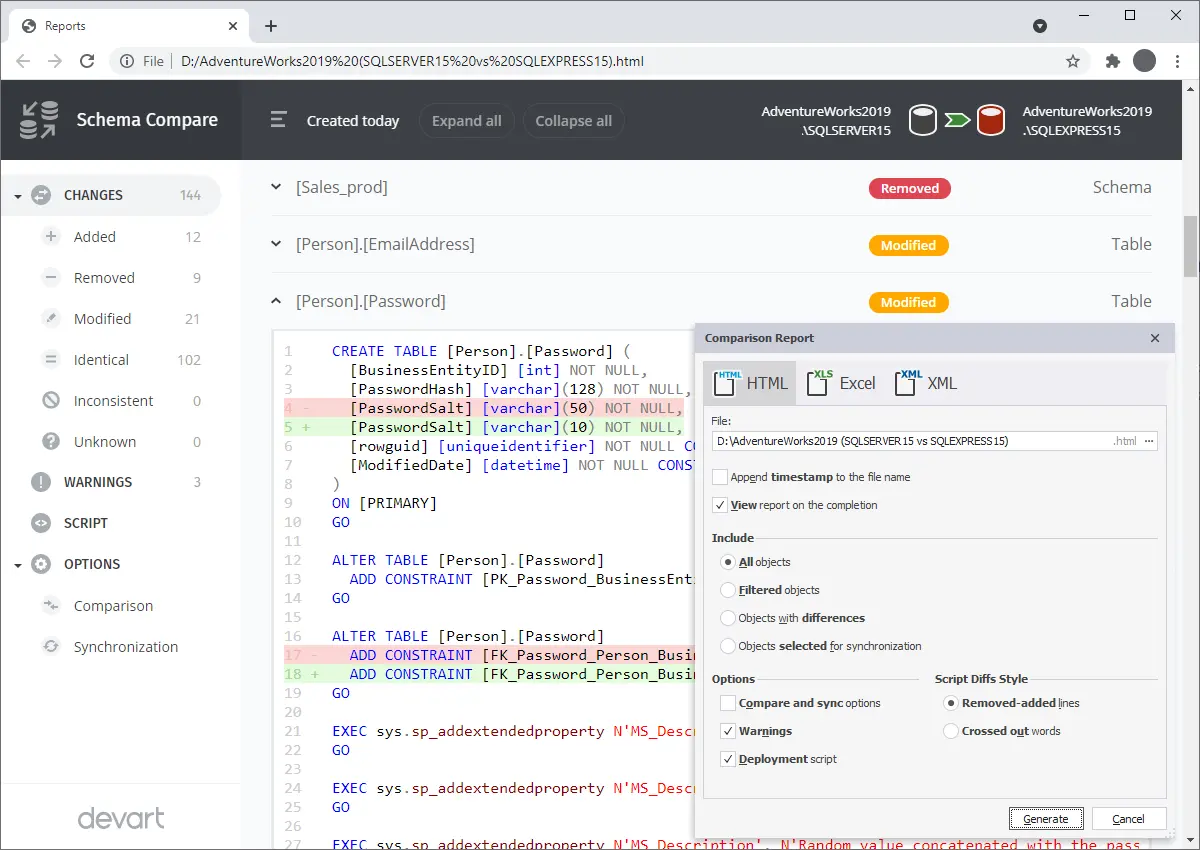The image size is (1200, 850).
Task: Bookmark this page with the star icon
Action: pyautogui.click(x=1073, y=61)
